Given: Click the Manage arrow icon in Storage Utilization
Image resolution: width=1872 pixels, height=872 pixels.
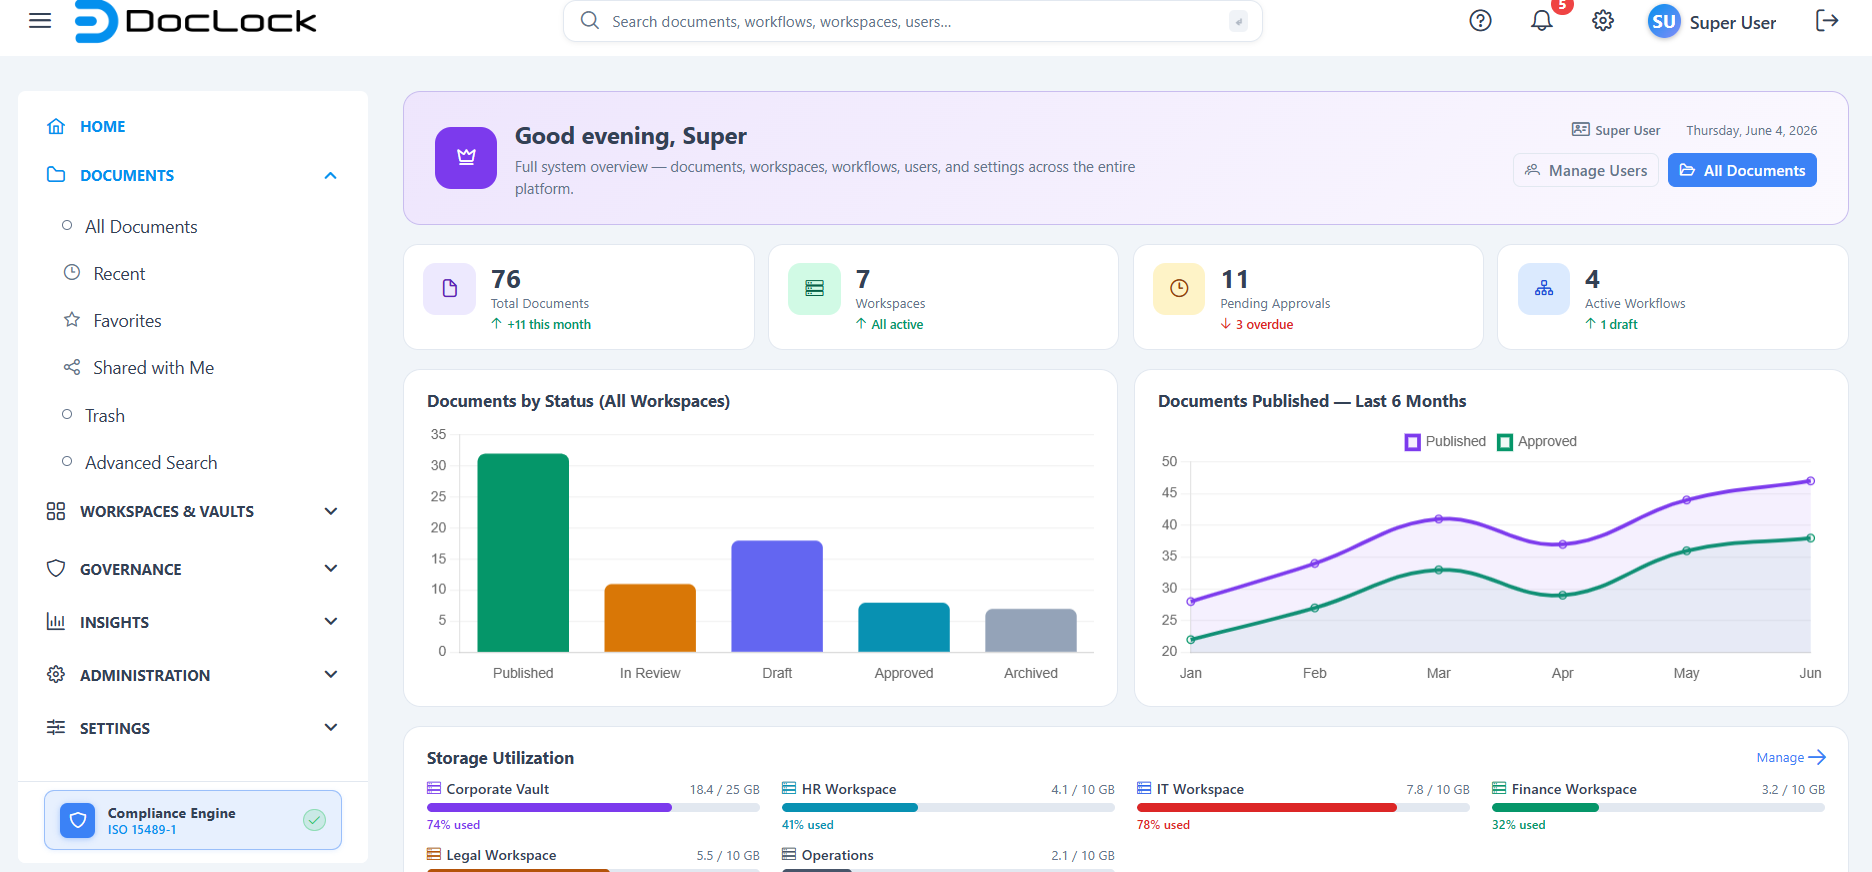Looking at the screenshot, I should coord(1818,757).
